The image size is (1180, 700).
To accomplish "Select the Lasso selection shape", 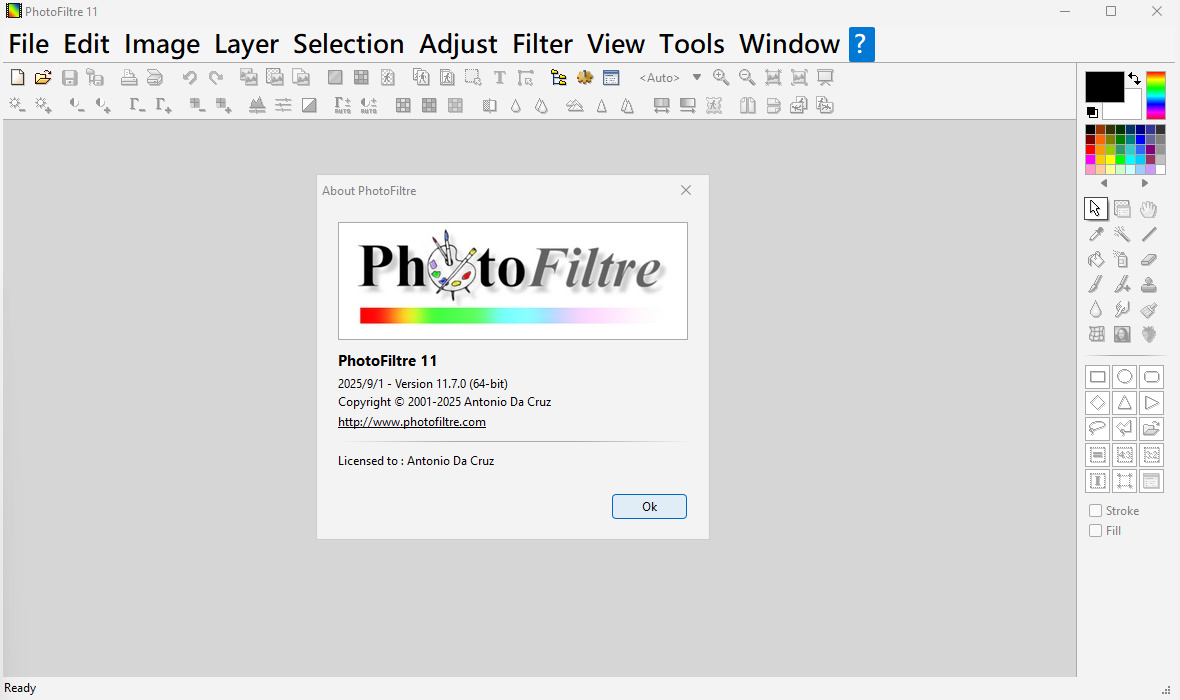I will 1097,429.
